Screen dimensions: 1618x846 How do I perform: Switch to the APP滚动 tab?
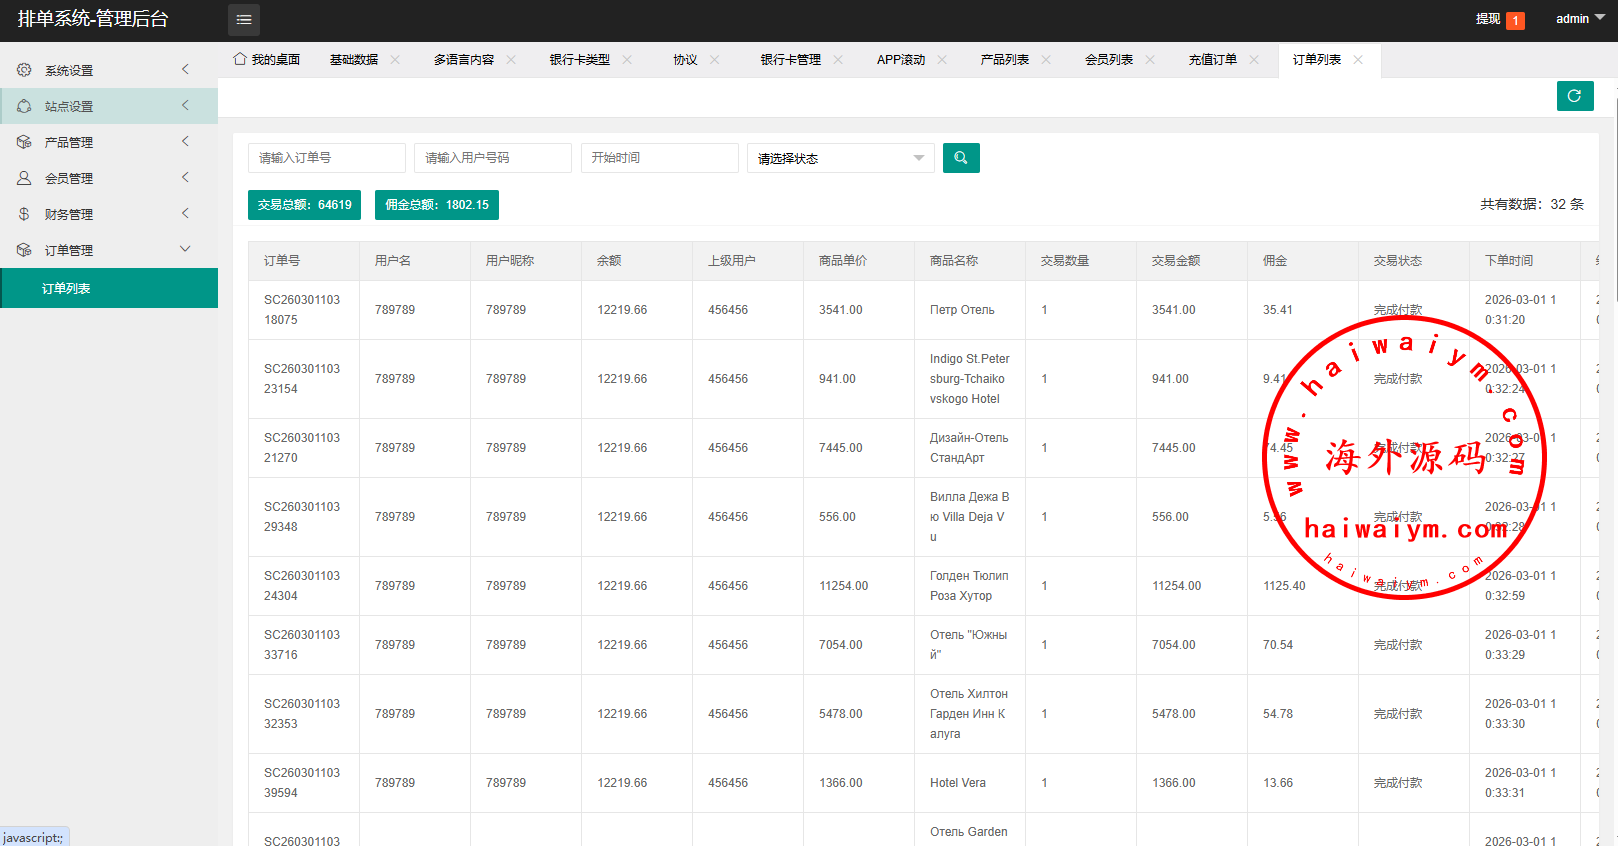(x=901, y=60)
